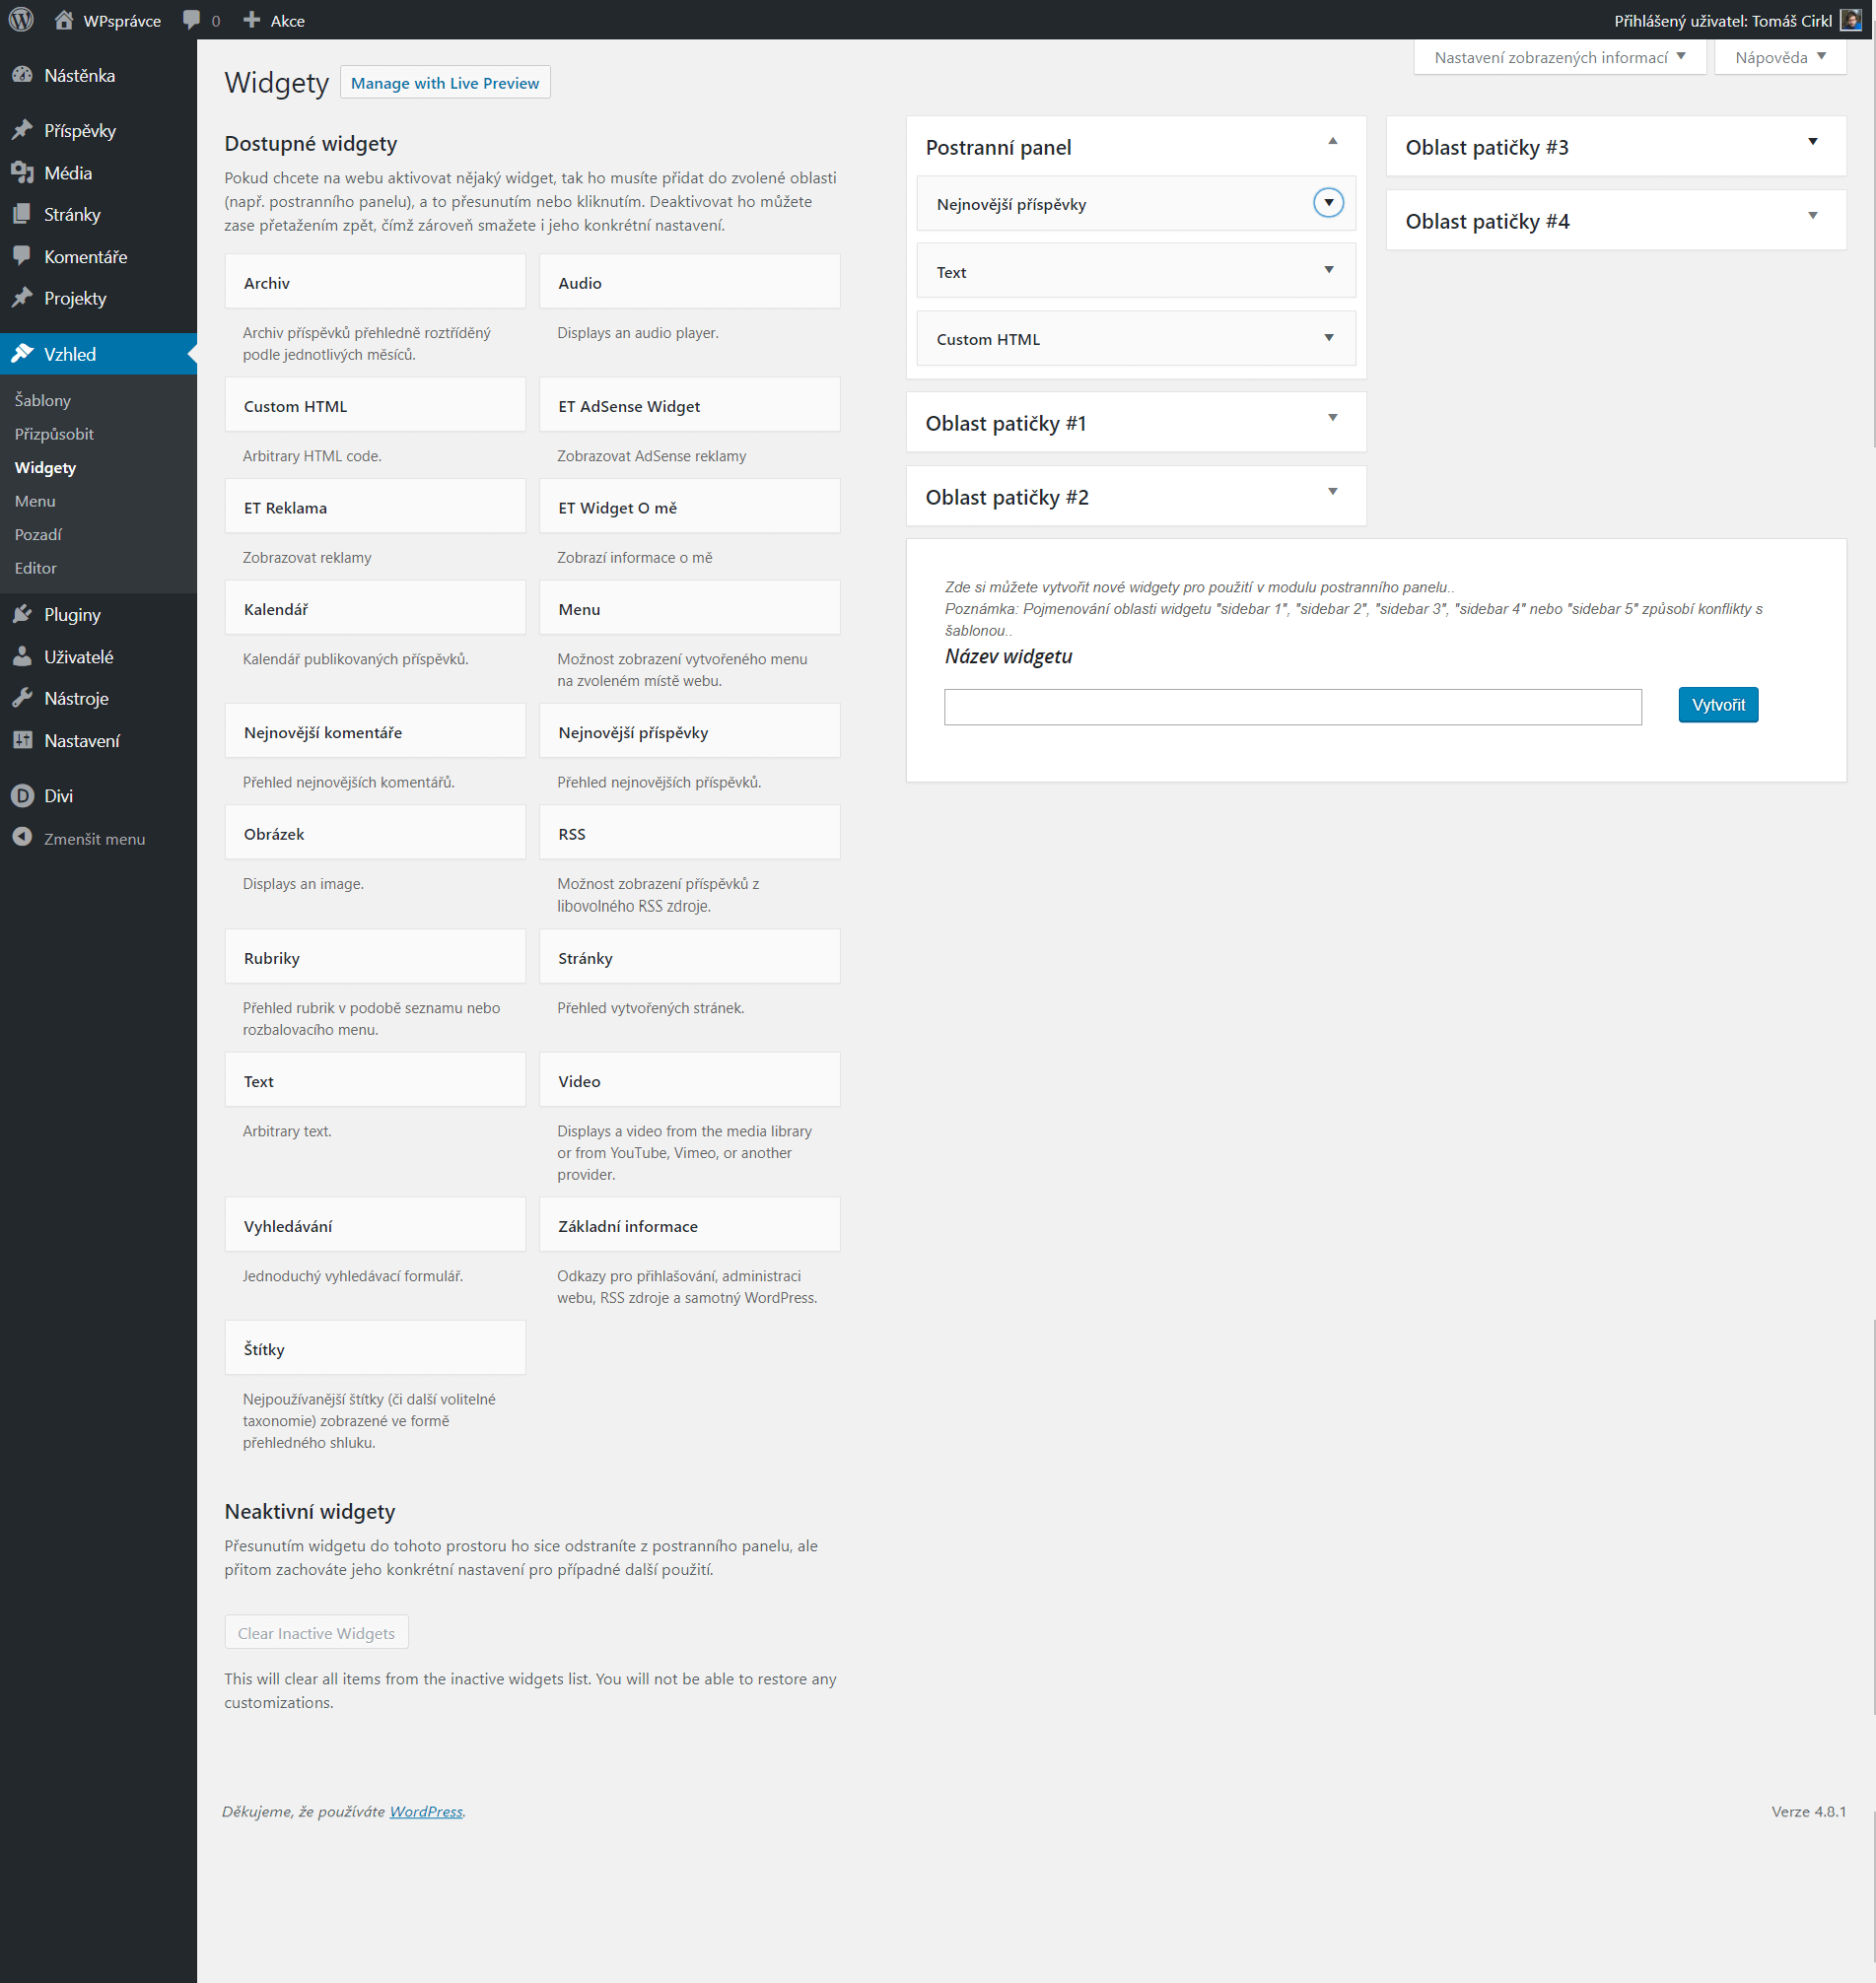
Task: Click the Příspěvky pin icon
Action: click(22, 130)
